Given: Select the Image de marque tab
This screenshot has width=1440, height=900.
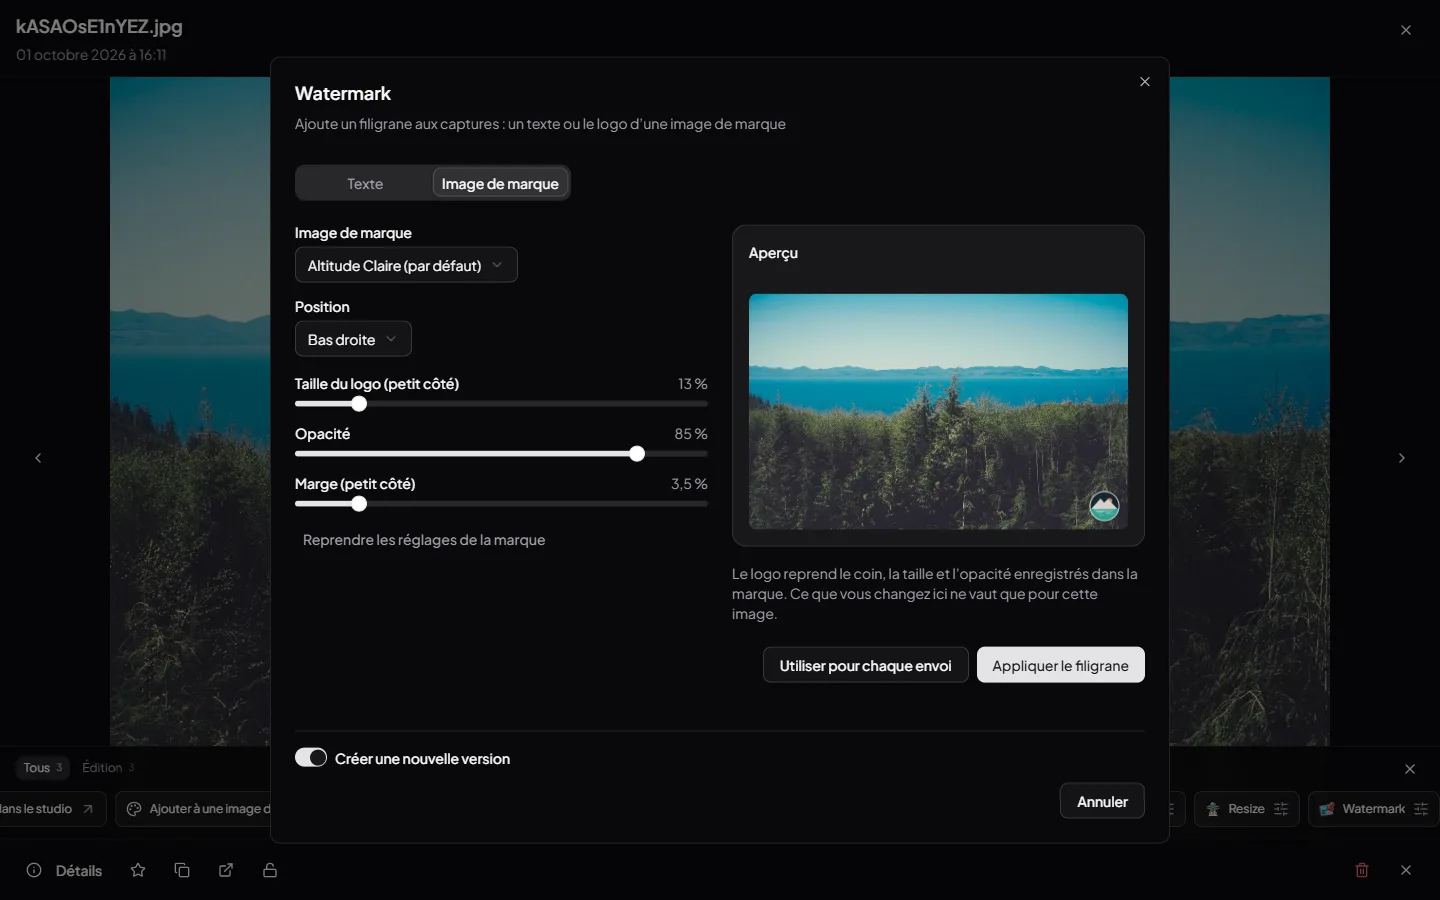Looking at the screenshot, I should [500, 184].
